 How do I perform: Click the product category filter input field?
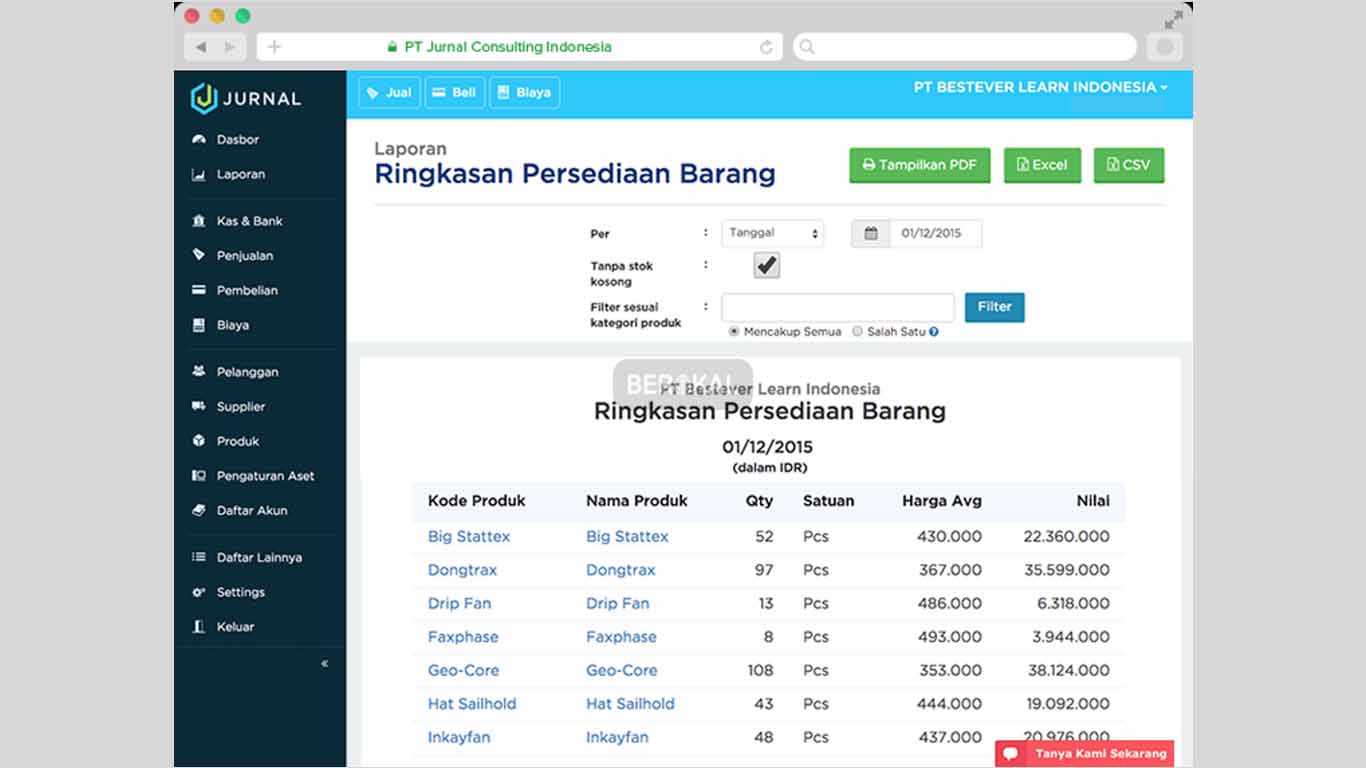click(x=838, y=307)
